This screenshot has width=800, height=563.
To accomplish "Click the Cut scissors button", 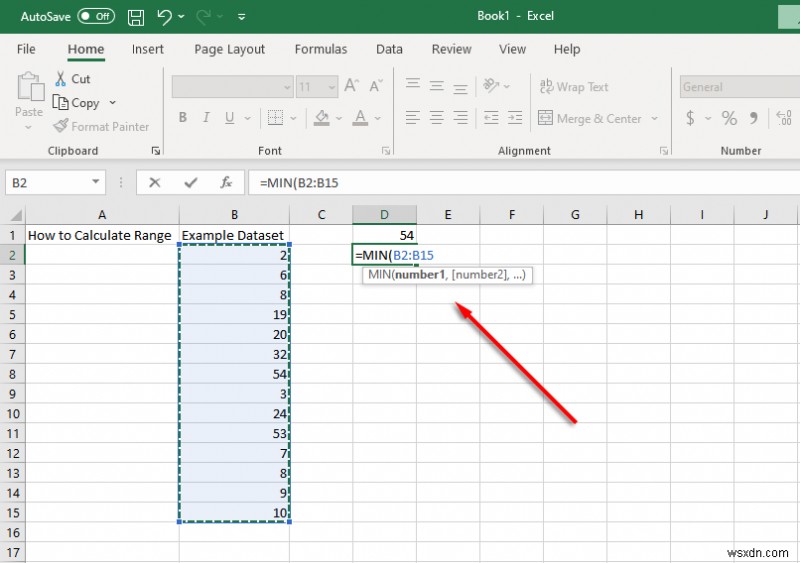I will point(72,79).
